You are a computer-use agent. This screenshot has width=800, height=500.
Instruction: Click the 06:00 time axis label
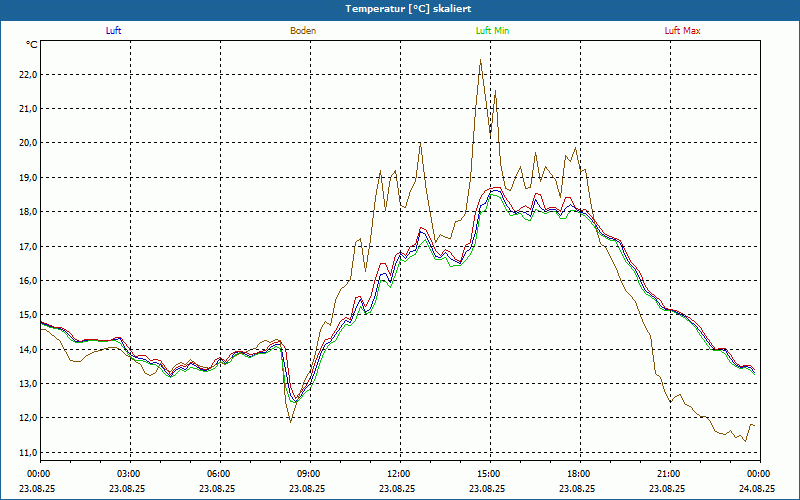click(219, 474)
